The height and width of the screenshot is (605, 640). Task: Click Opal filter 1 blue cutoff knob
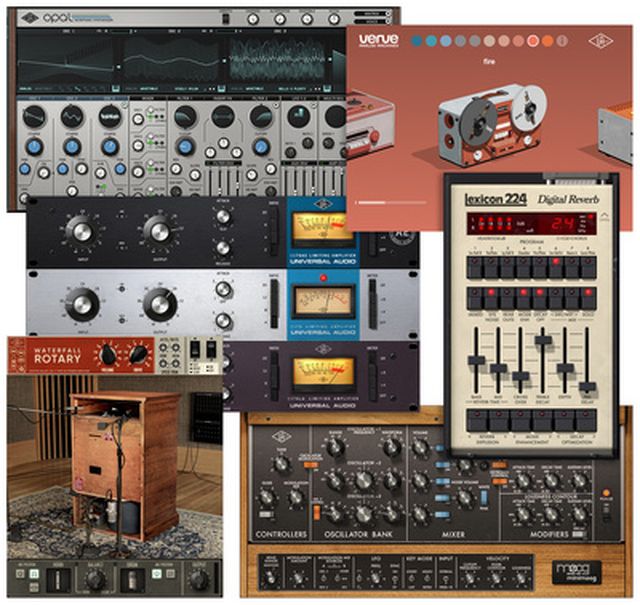click(185, 147)
